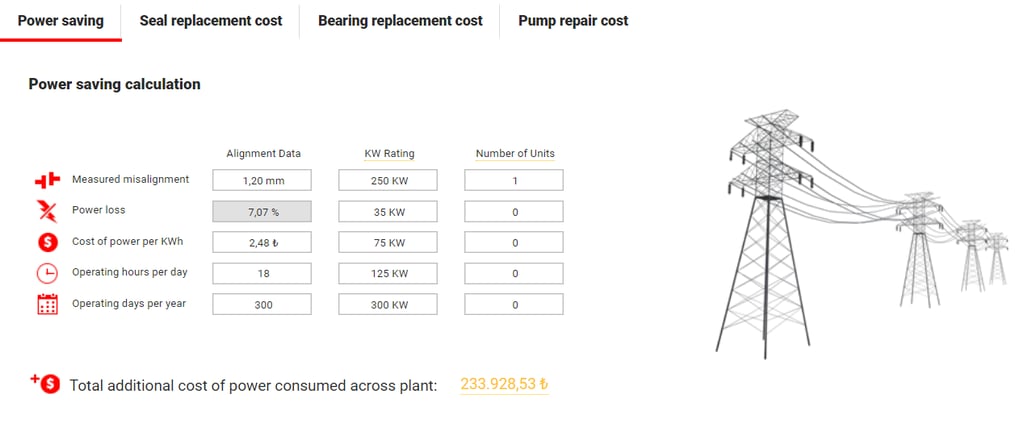Click the total additional cost dollar icon
1024x422 pixels.
[46, 384]
